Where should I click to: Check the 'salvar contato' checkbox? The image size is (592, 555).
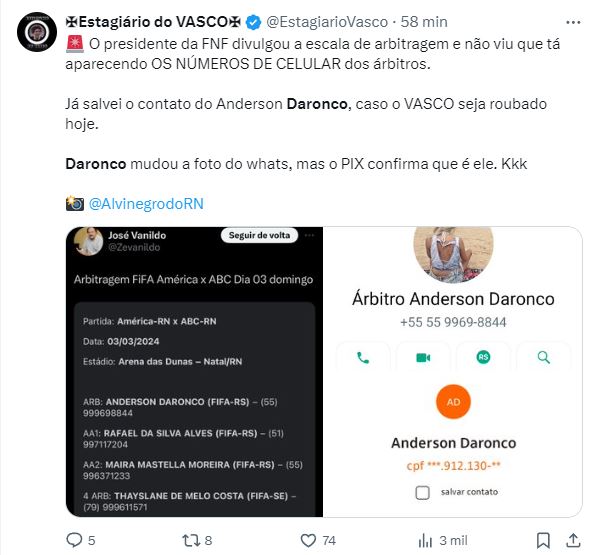[x=422, y=493]
